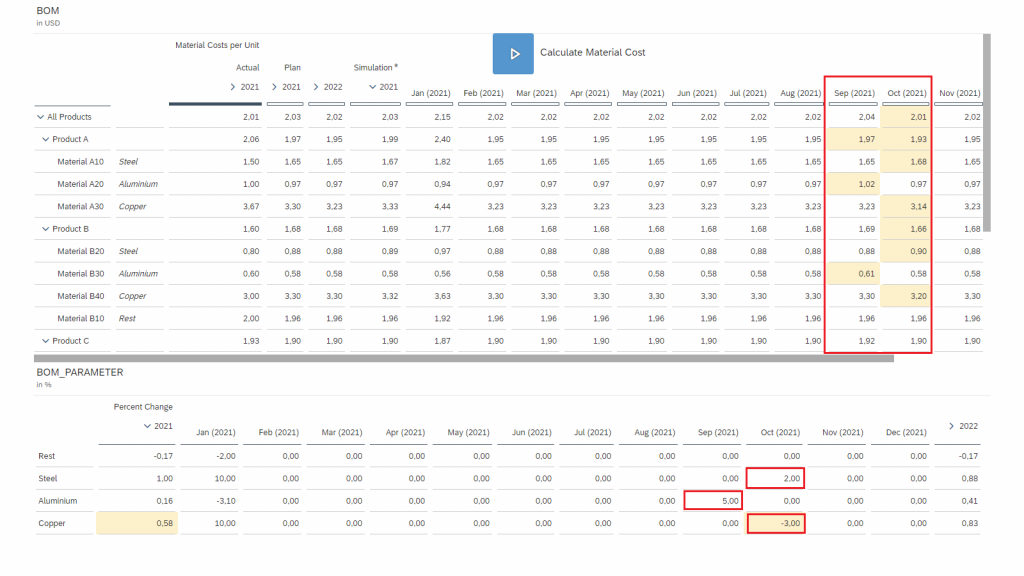Click the Oct (2021) header in BOM_PARAMETER table
The height and width of the screenshot is (576, 1024).
(780, 432)
